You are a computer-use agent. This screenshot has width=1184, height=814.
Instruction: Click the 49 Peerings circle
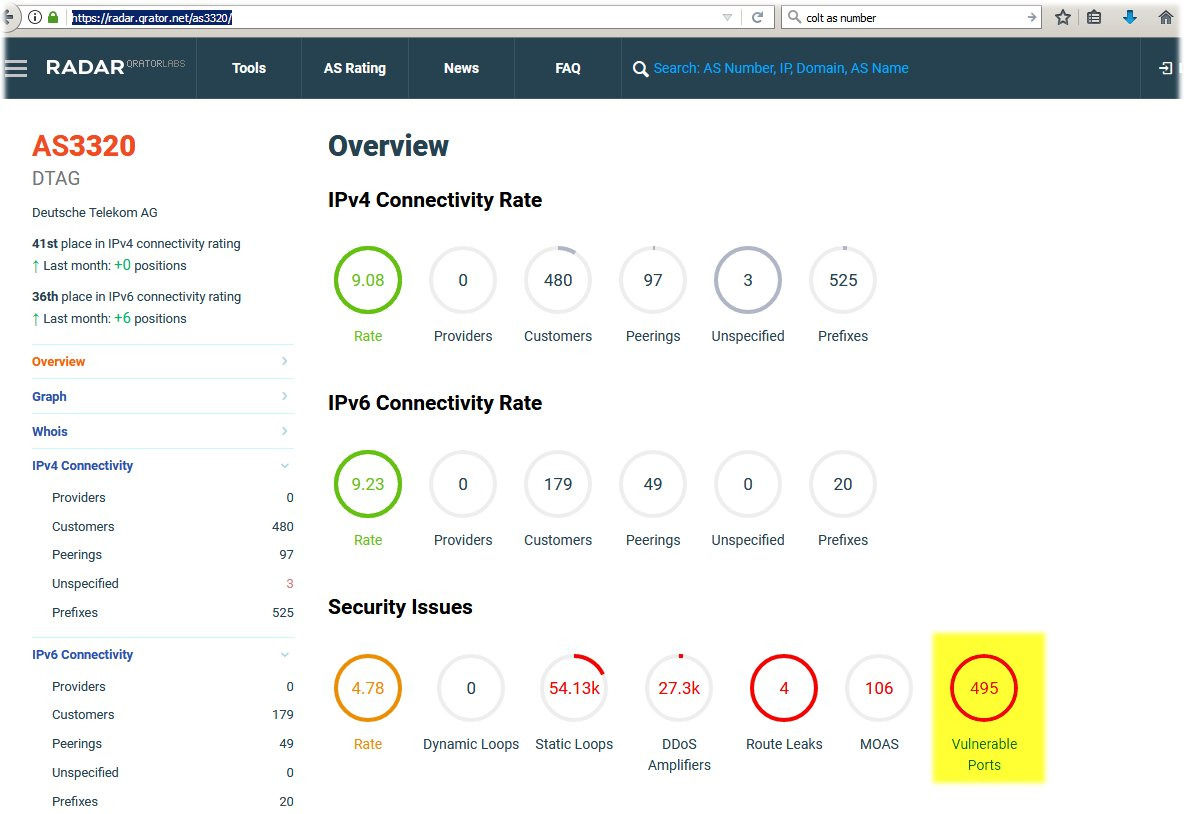[x=653, y=484]
